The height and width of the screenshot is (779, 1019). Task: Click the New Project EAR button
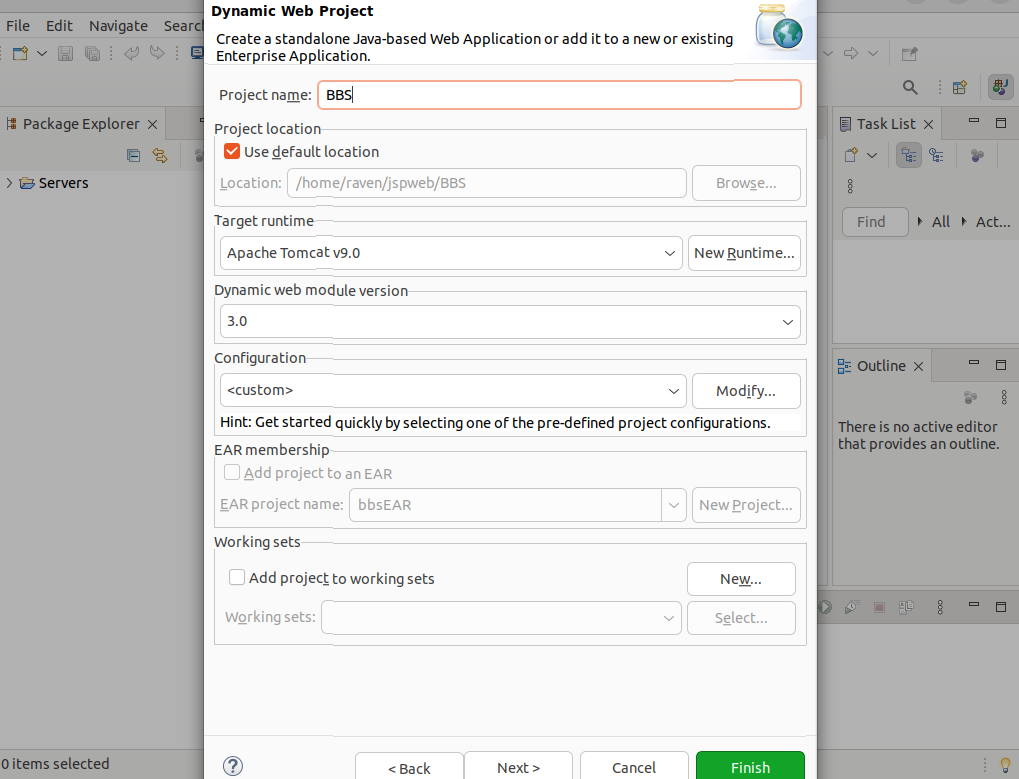click(746, 505)
